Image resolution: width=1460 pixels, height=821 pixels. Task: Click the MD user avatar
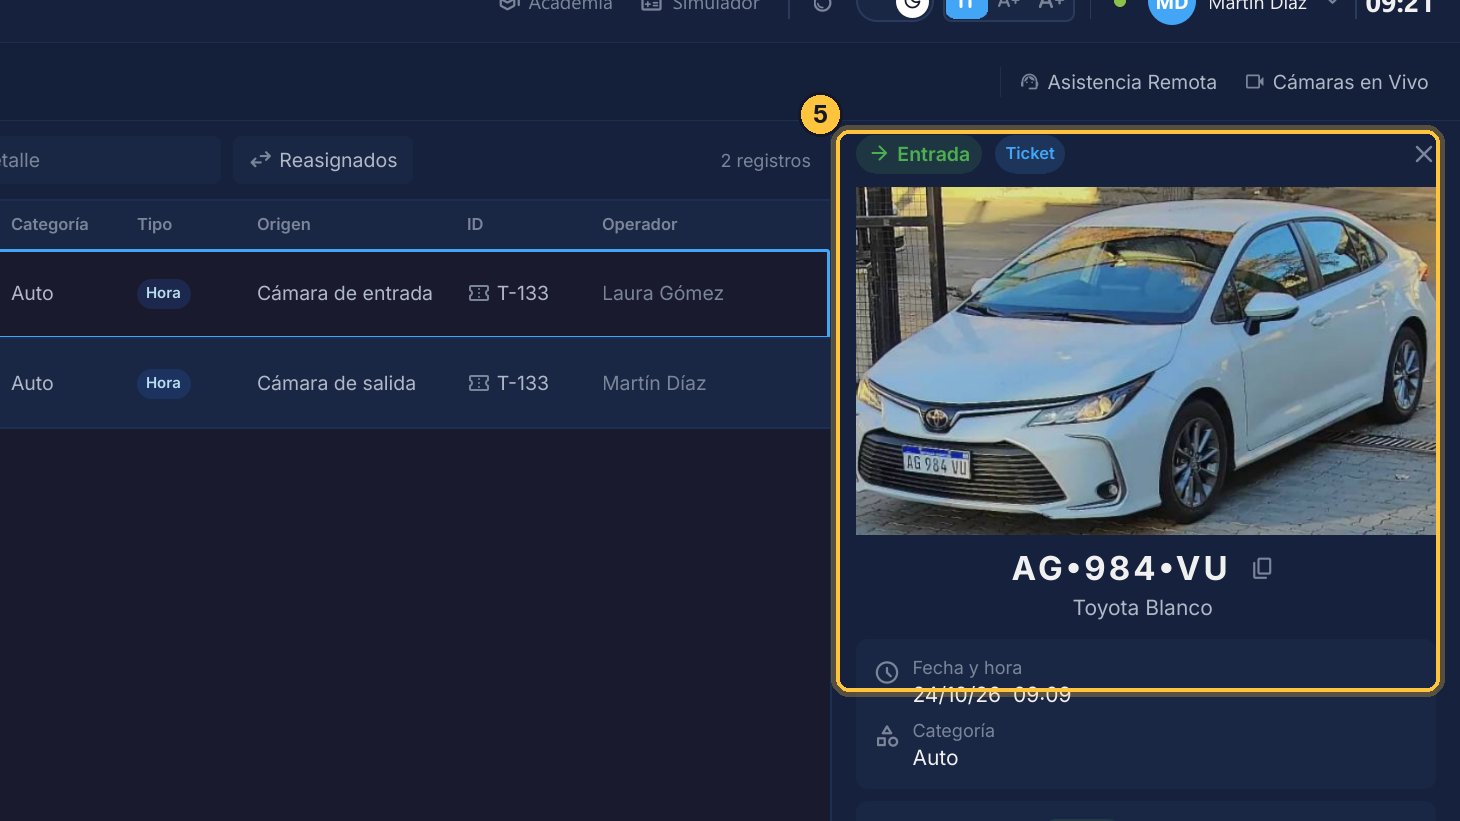[x=1171, y=4]
